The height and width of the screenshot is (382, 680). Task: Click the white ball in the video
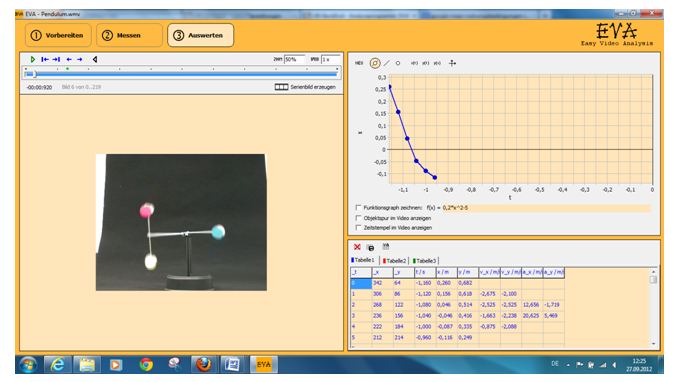(x=150, y=262)
